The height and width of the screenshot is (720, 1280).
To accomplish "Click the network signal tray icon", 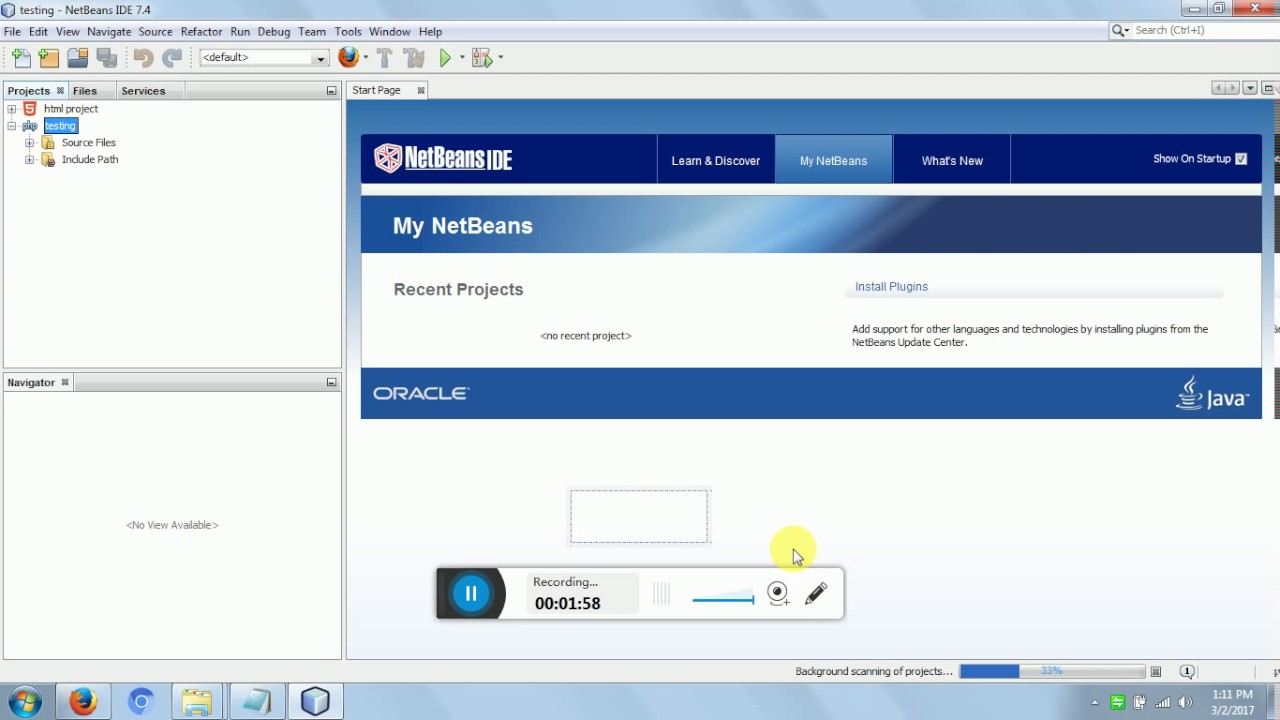I will coord(1162,702).
